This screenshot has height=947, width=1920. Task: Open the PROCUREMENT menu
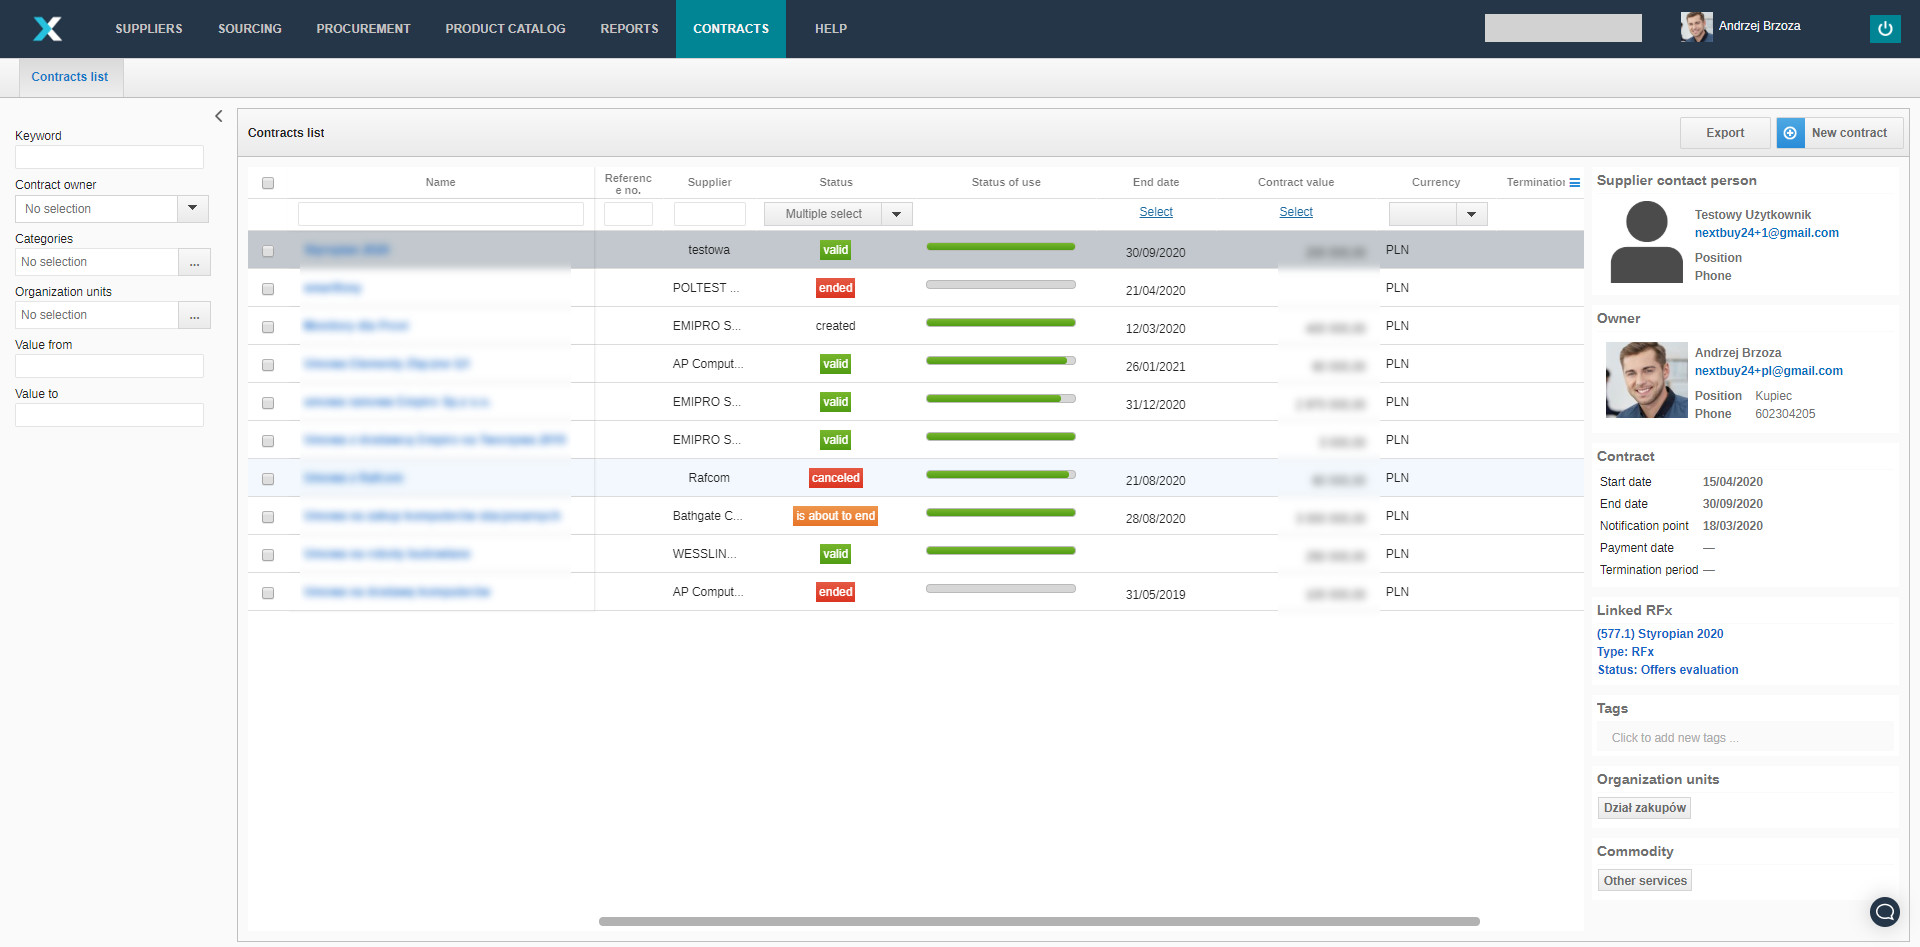364,29
